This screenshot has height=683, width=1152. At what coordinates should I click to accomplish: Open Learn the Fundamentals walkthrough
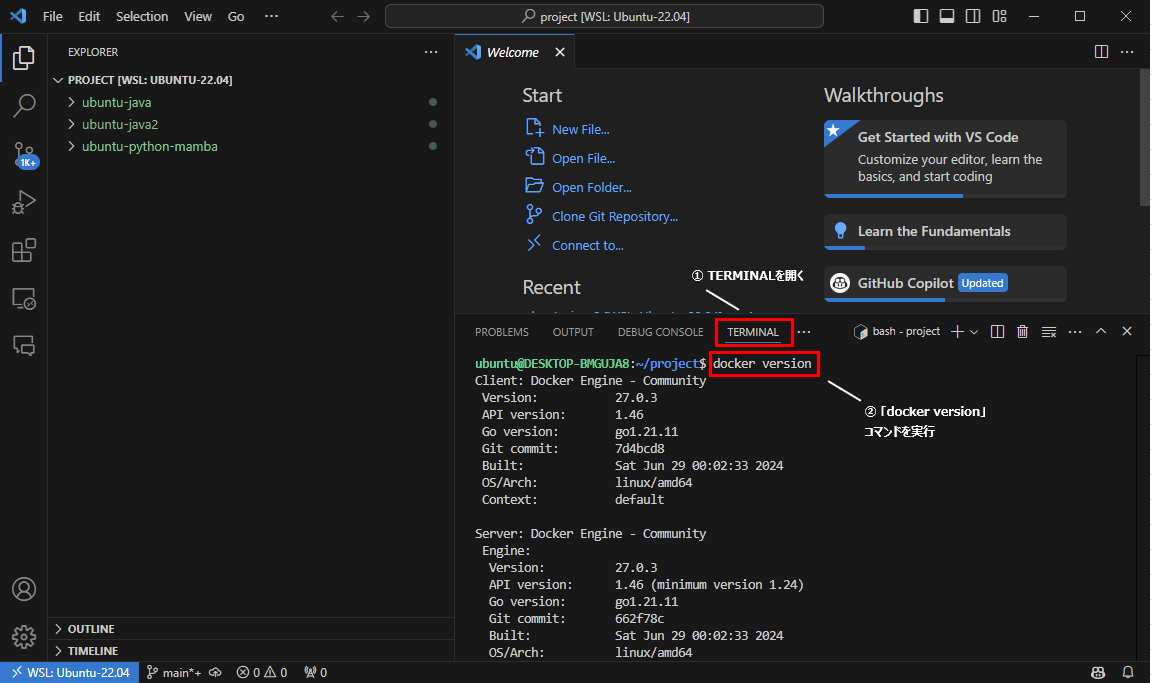tap(945, 231)
